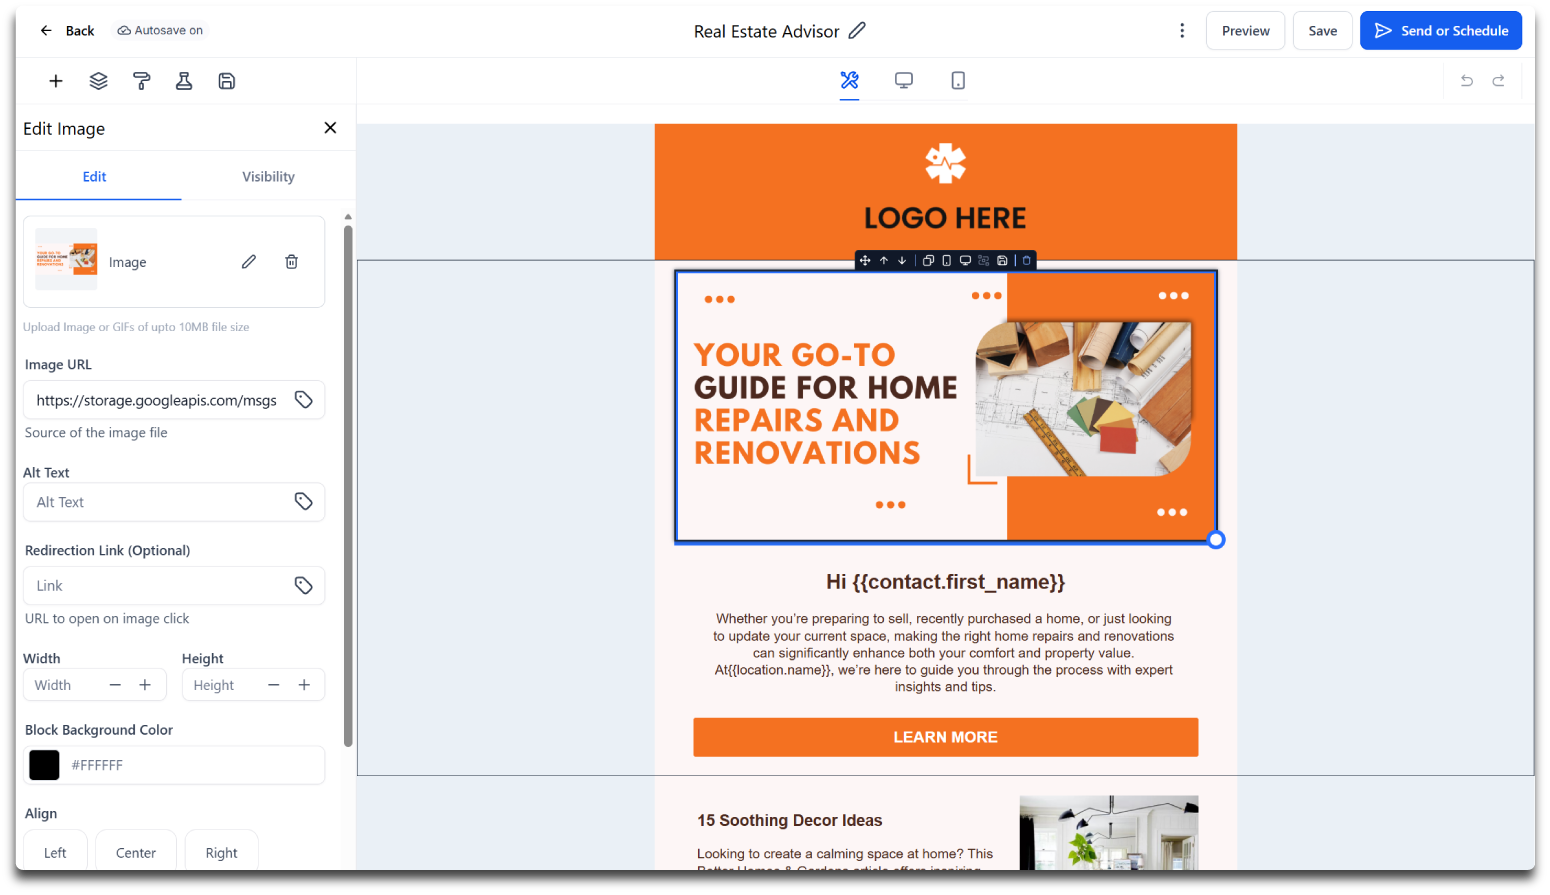Select Center alignment option

pyautogui.click(x=136, y=853)
